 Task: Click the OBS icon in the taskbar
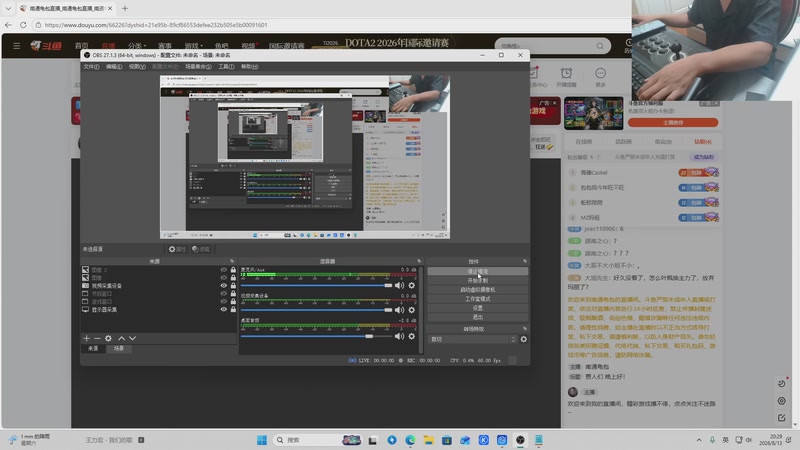520,440
